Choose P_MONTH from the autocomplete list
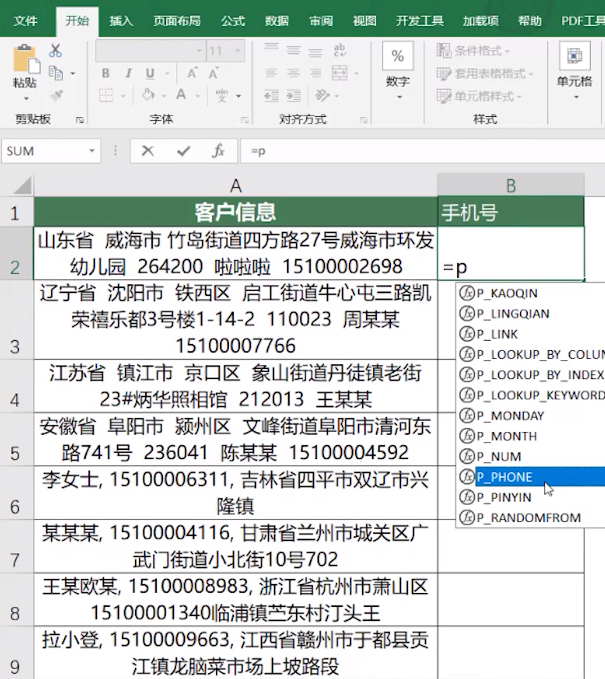This screenshot has height=679, width=605. pos(531,436)
